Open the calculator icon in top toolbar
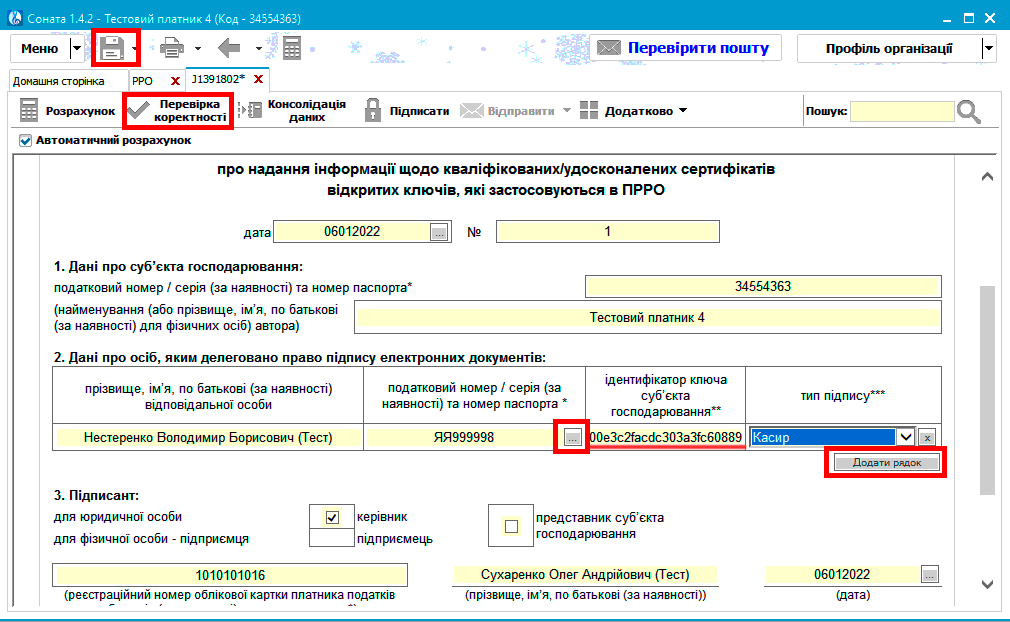This screenshot has height=622, width=1010. [292, 48]
